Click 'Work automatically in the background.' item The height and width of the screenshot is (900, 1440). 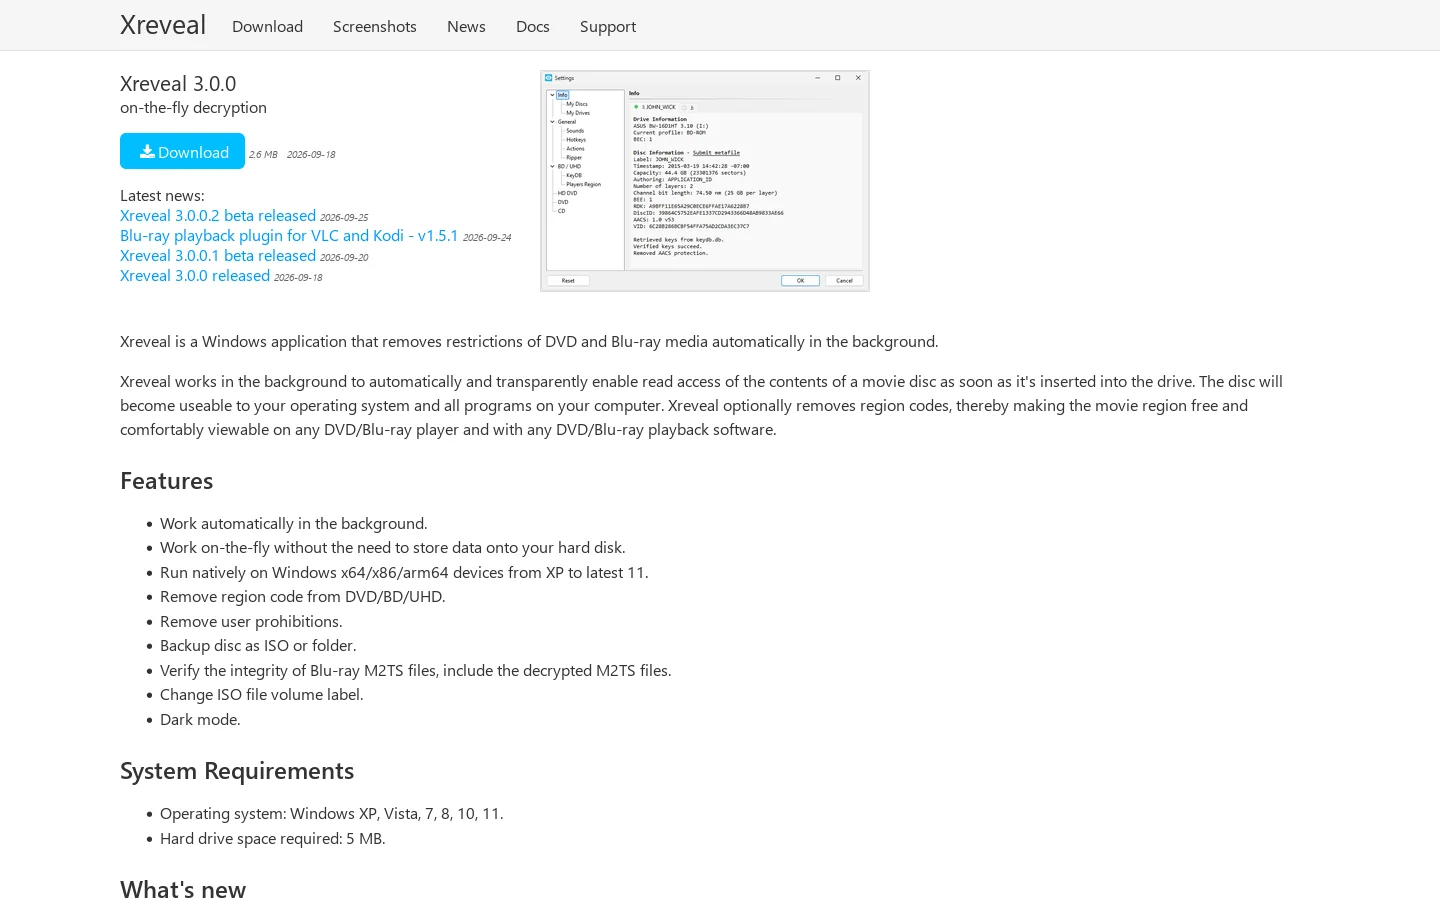(x=294, y=524)
